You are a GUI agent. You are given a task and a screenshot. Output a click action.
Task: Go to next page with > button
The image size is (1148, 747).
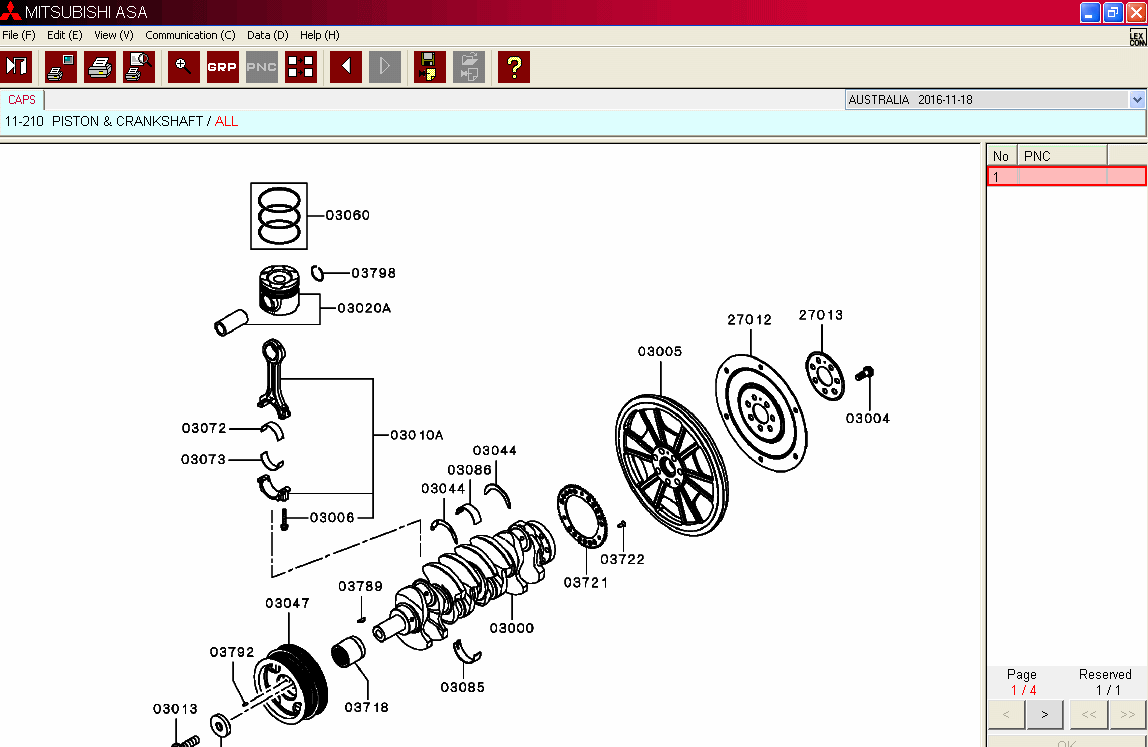click(1044, 714)
